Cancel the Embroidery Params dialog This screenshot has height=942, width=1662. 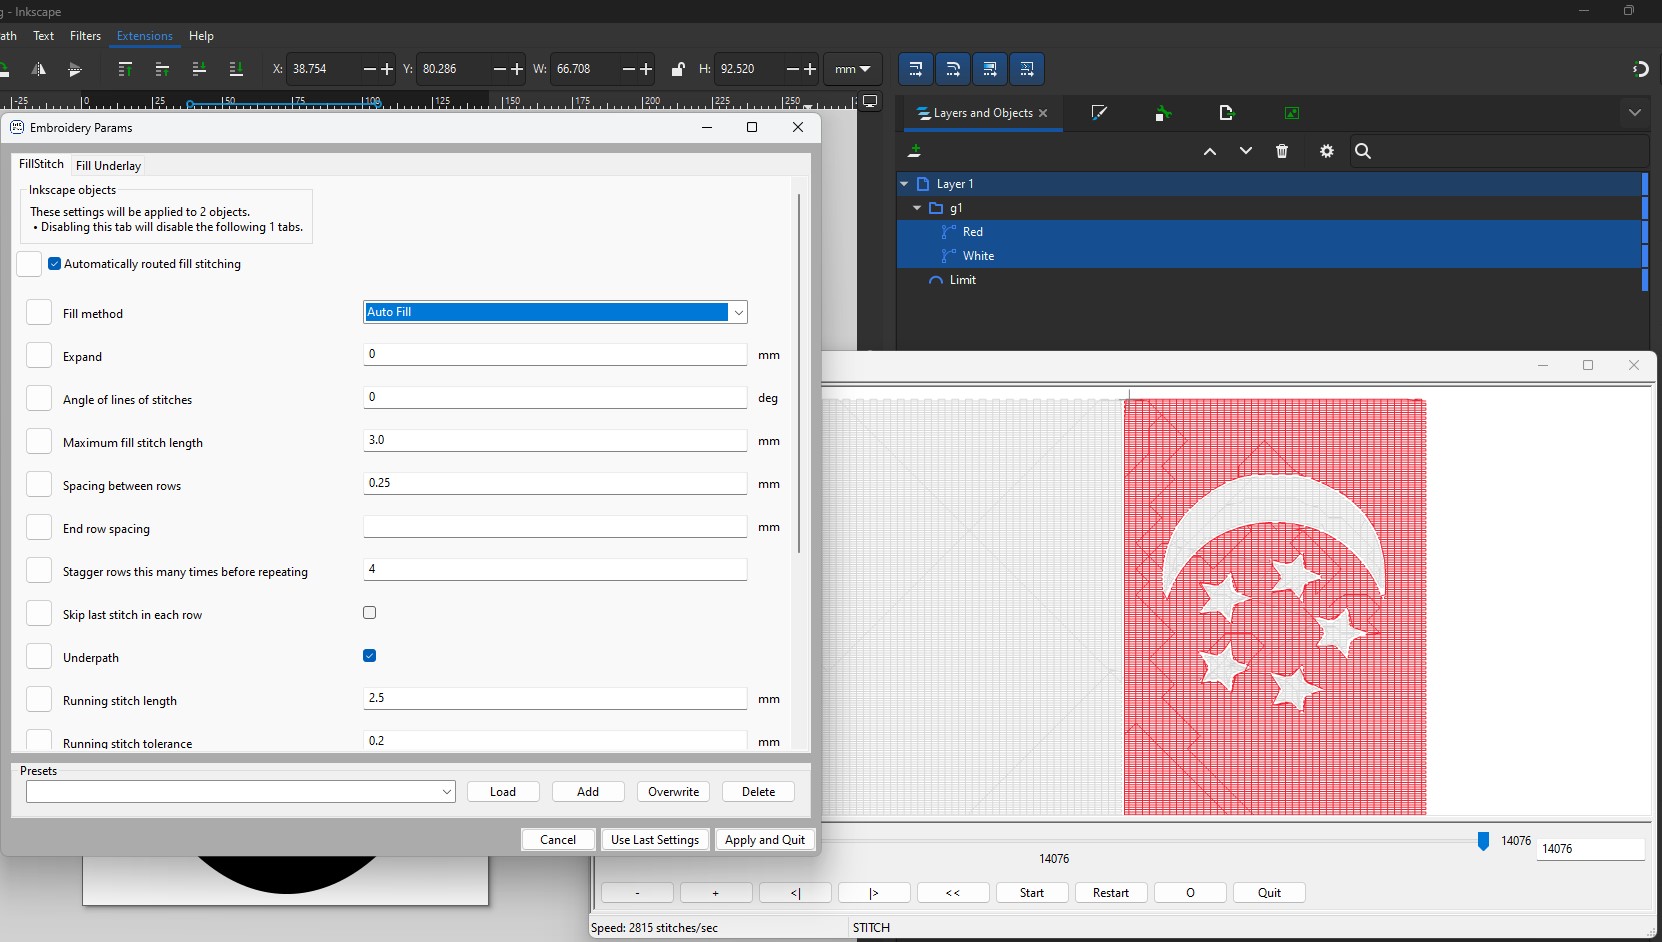point(558,840)
